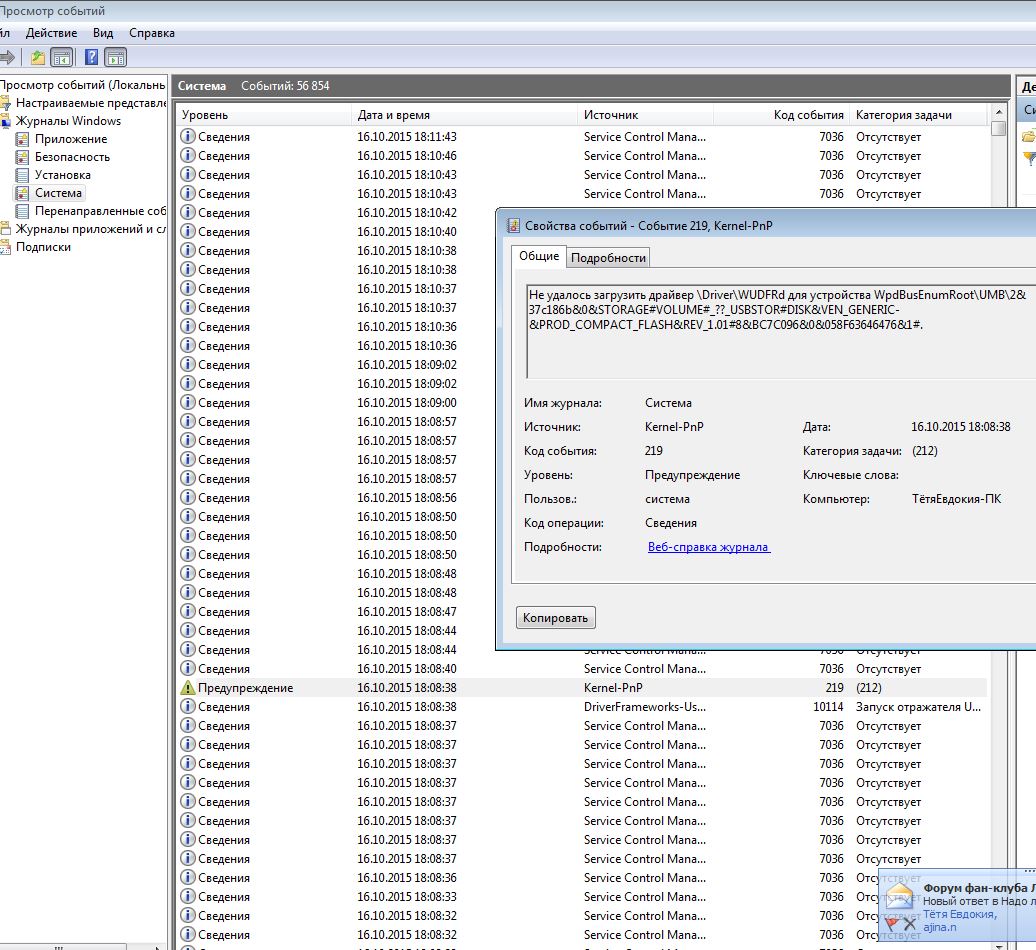This screenshot has height=950, width=1036.
Task: Click the event list scrollbar up arrow
Action: 997,112
